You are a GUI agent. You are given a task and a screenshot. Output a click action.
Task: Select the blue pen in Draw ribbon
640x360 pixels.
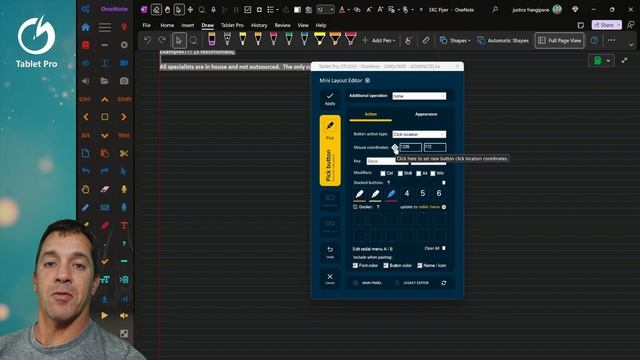304,39
